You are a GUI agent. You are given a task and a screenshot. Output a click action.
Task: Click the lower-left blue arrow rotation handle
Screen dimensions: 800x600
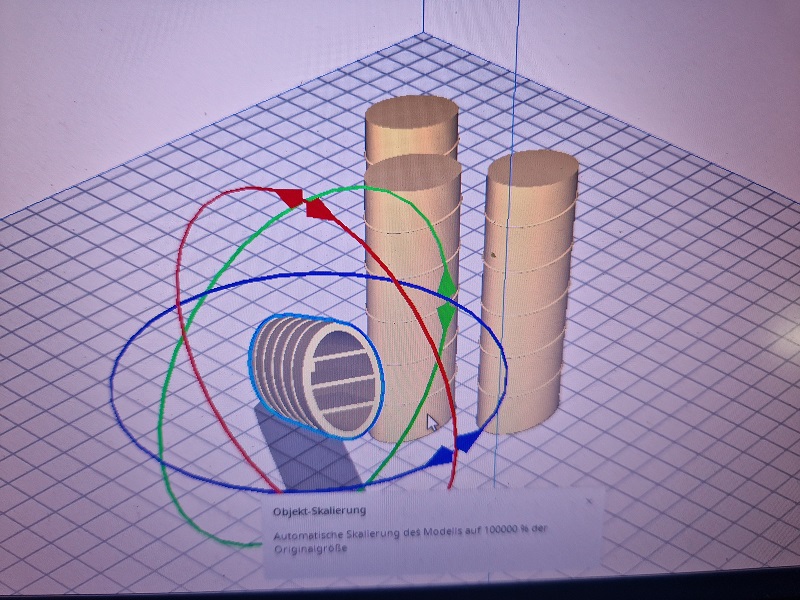[x=438, y=457]
